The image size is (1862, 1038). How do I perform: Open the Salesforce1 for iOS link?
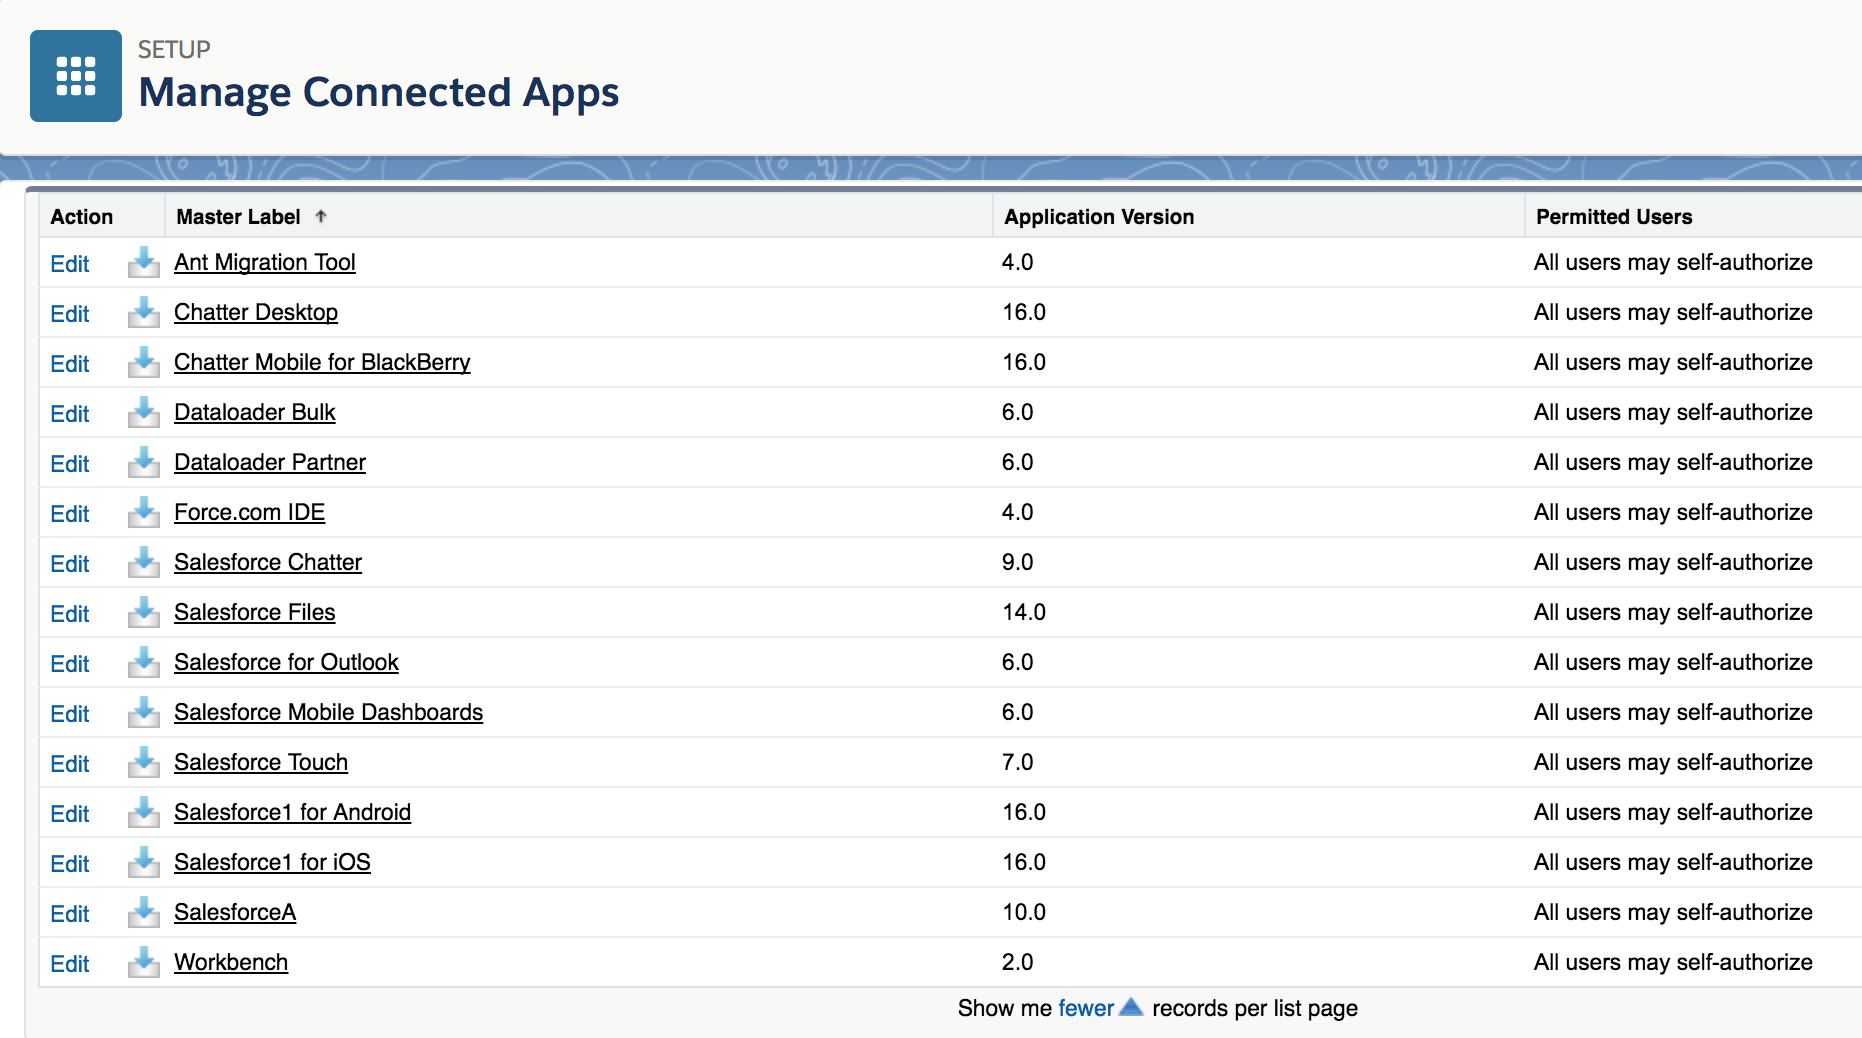click(x=272, y=862)
